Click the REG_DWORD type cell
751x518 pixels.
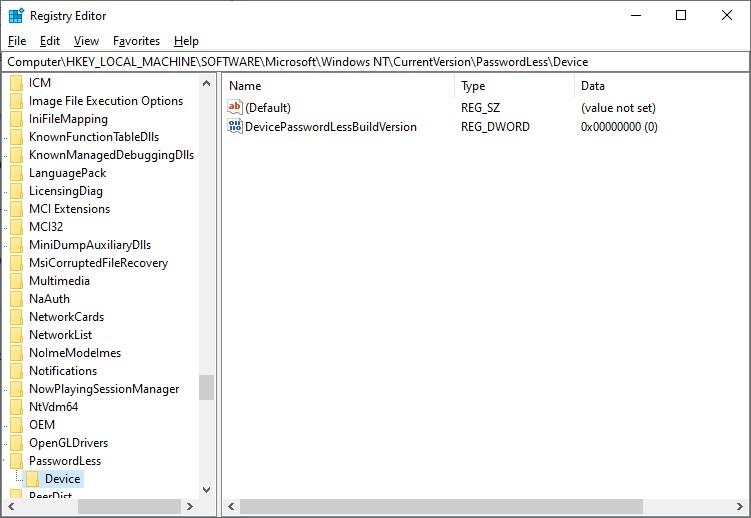coord(495,127)
